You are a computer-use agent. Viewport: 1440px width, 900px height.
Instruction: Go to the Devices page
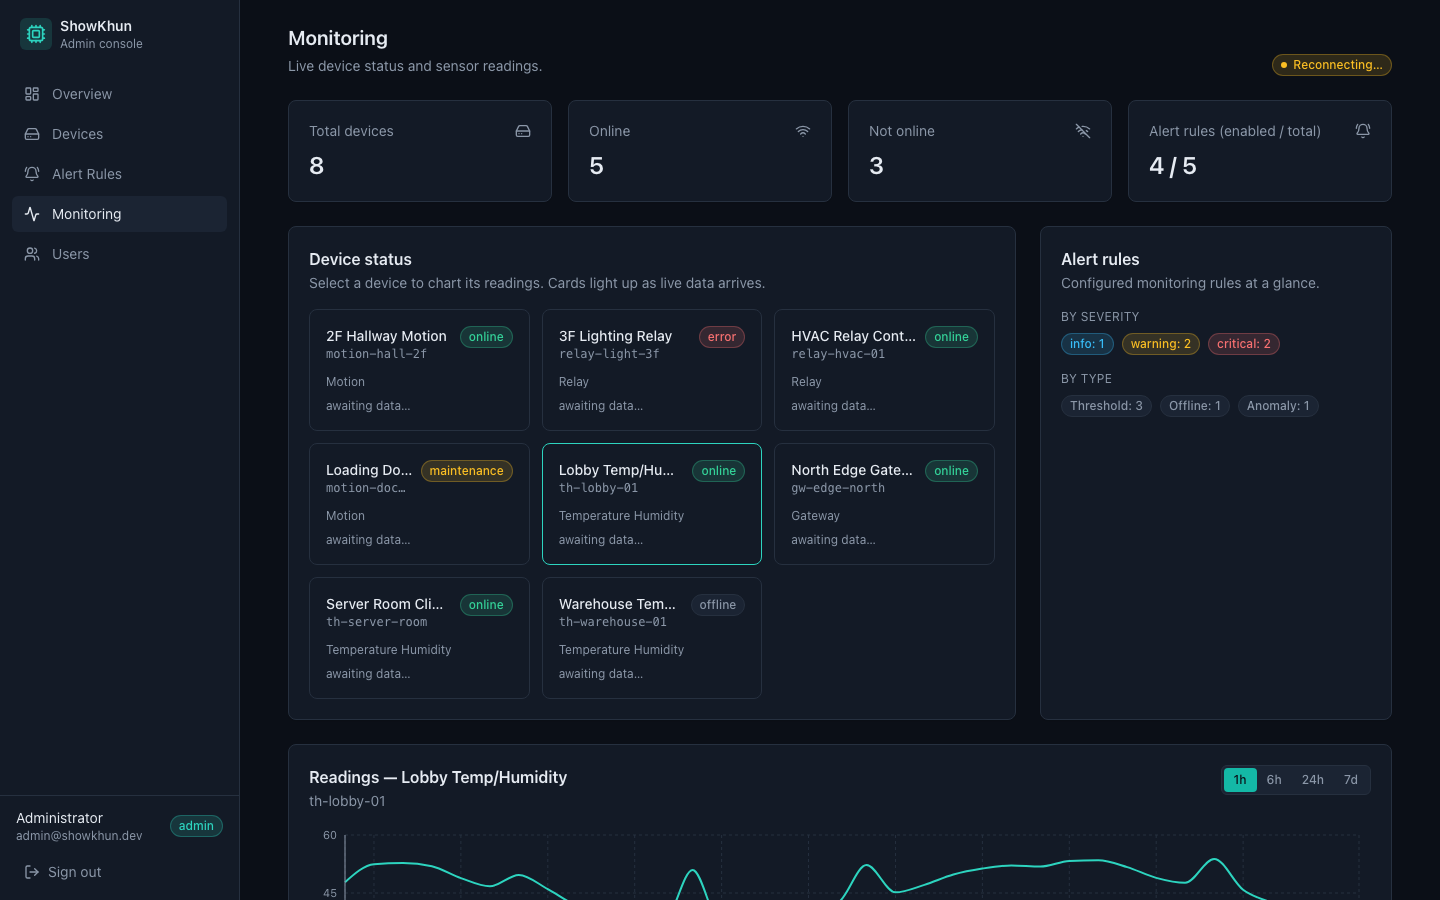click(x=119, y=134)
